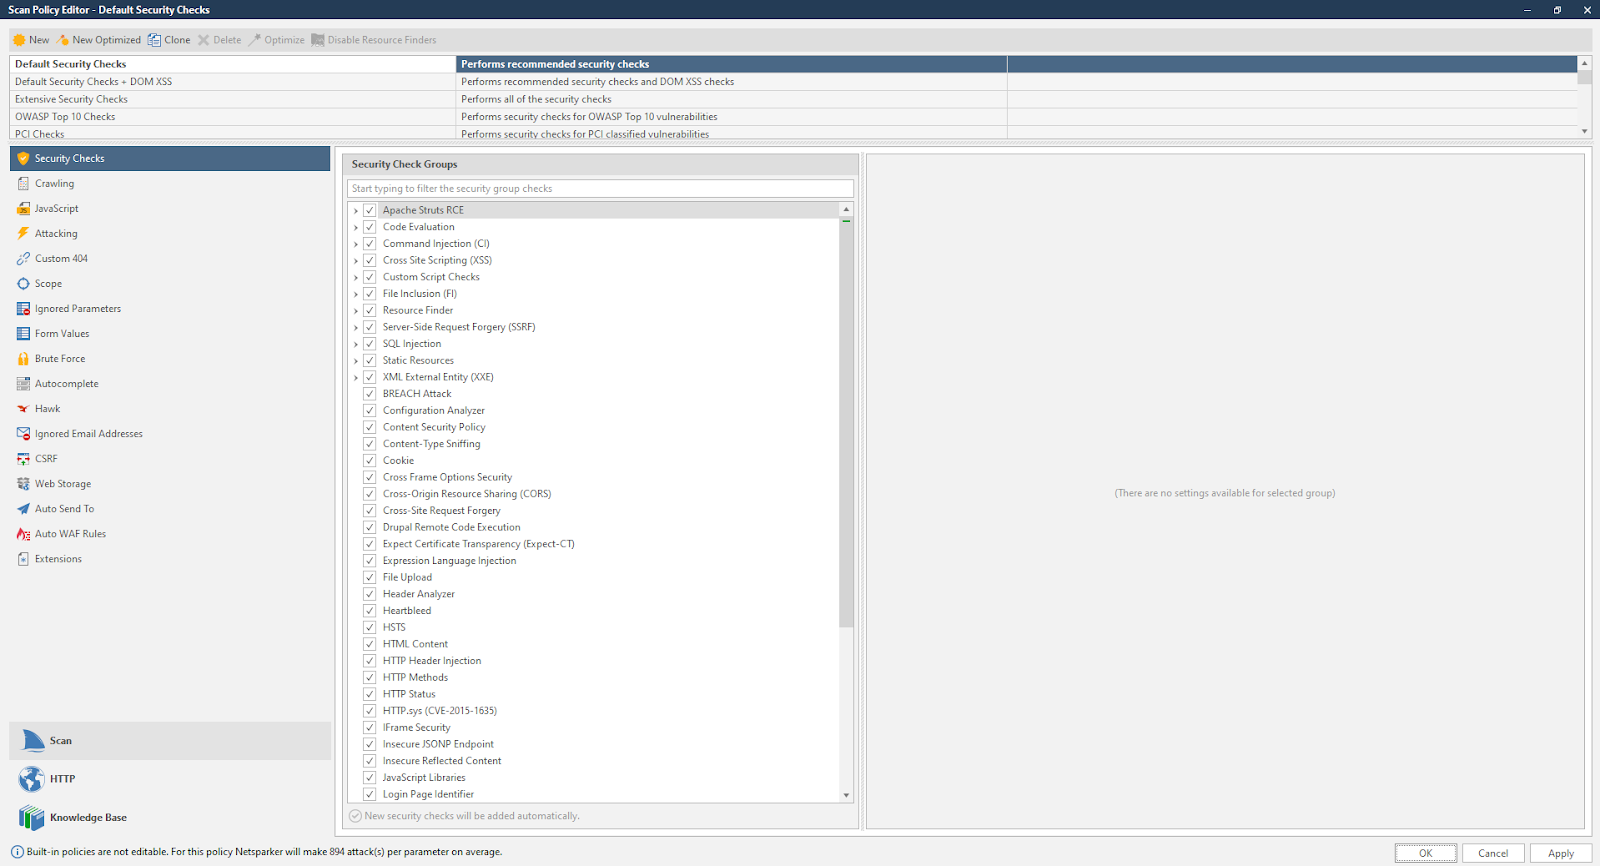The width and height of the screenshot is (1600, 866).
Task: Click the security check list scrollbar down arrow
Action: point(846,795)
